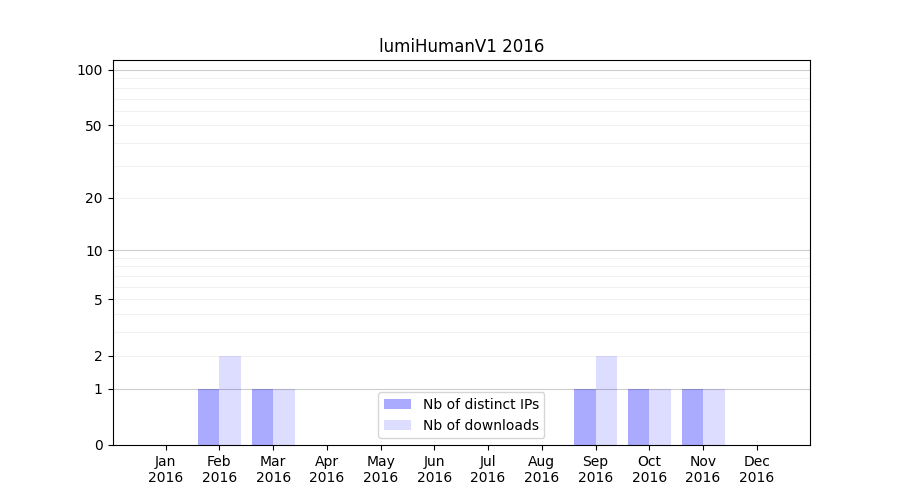Viewport: 900px width, 500px height.
Task: Select the Oct 2016 distinct IPs bar
Action: [x=638, y=417]
